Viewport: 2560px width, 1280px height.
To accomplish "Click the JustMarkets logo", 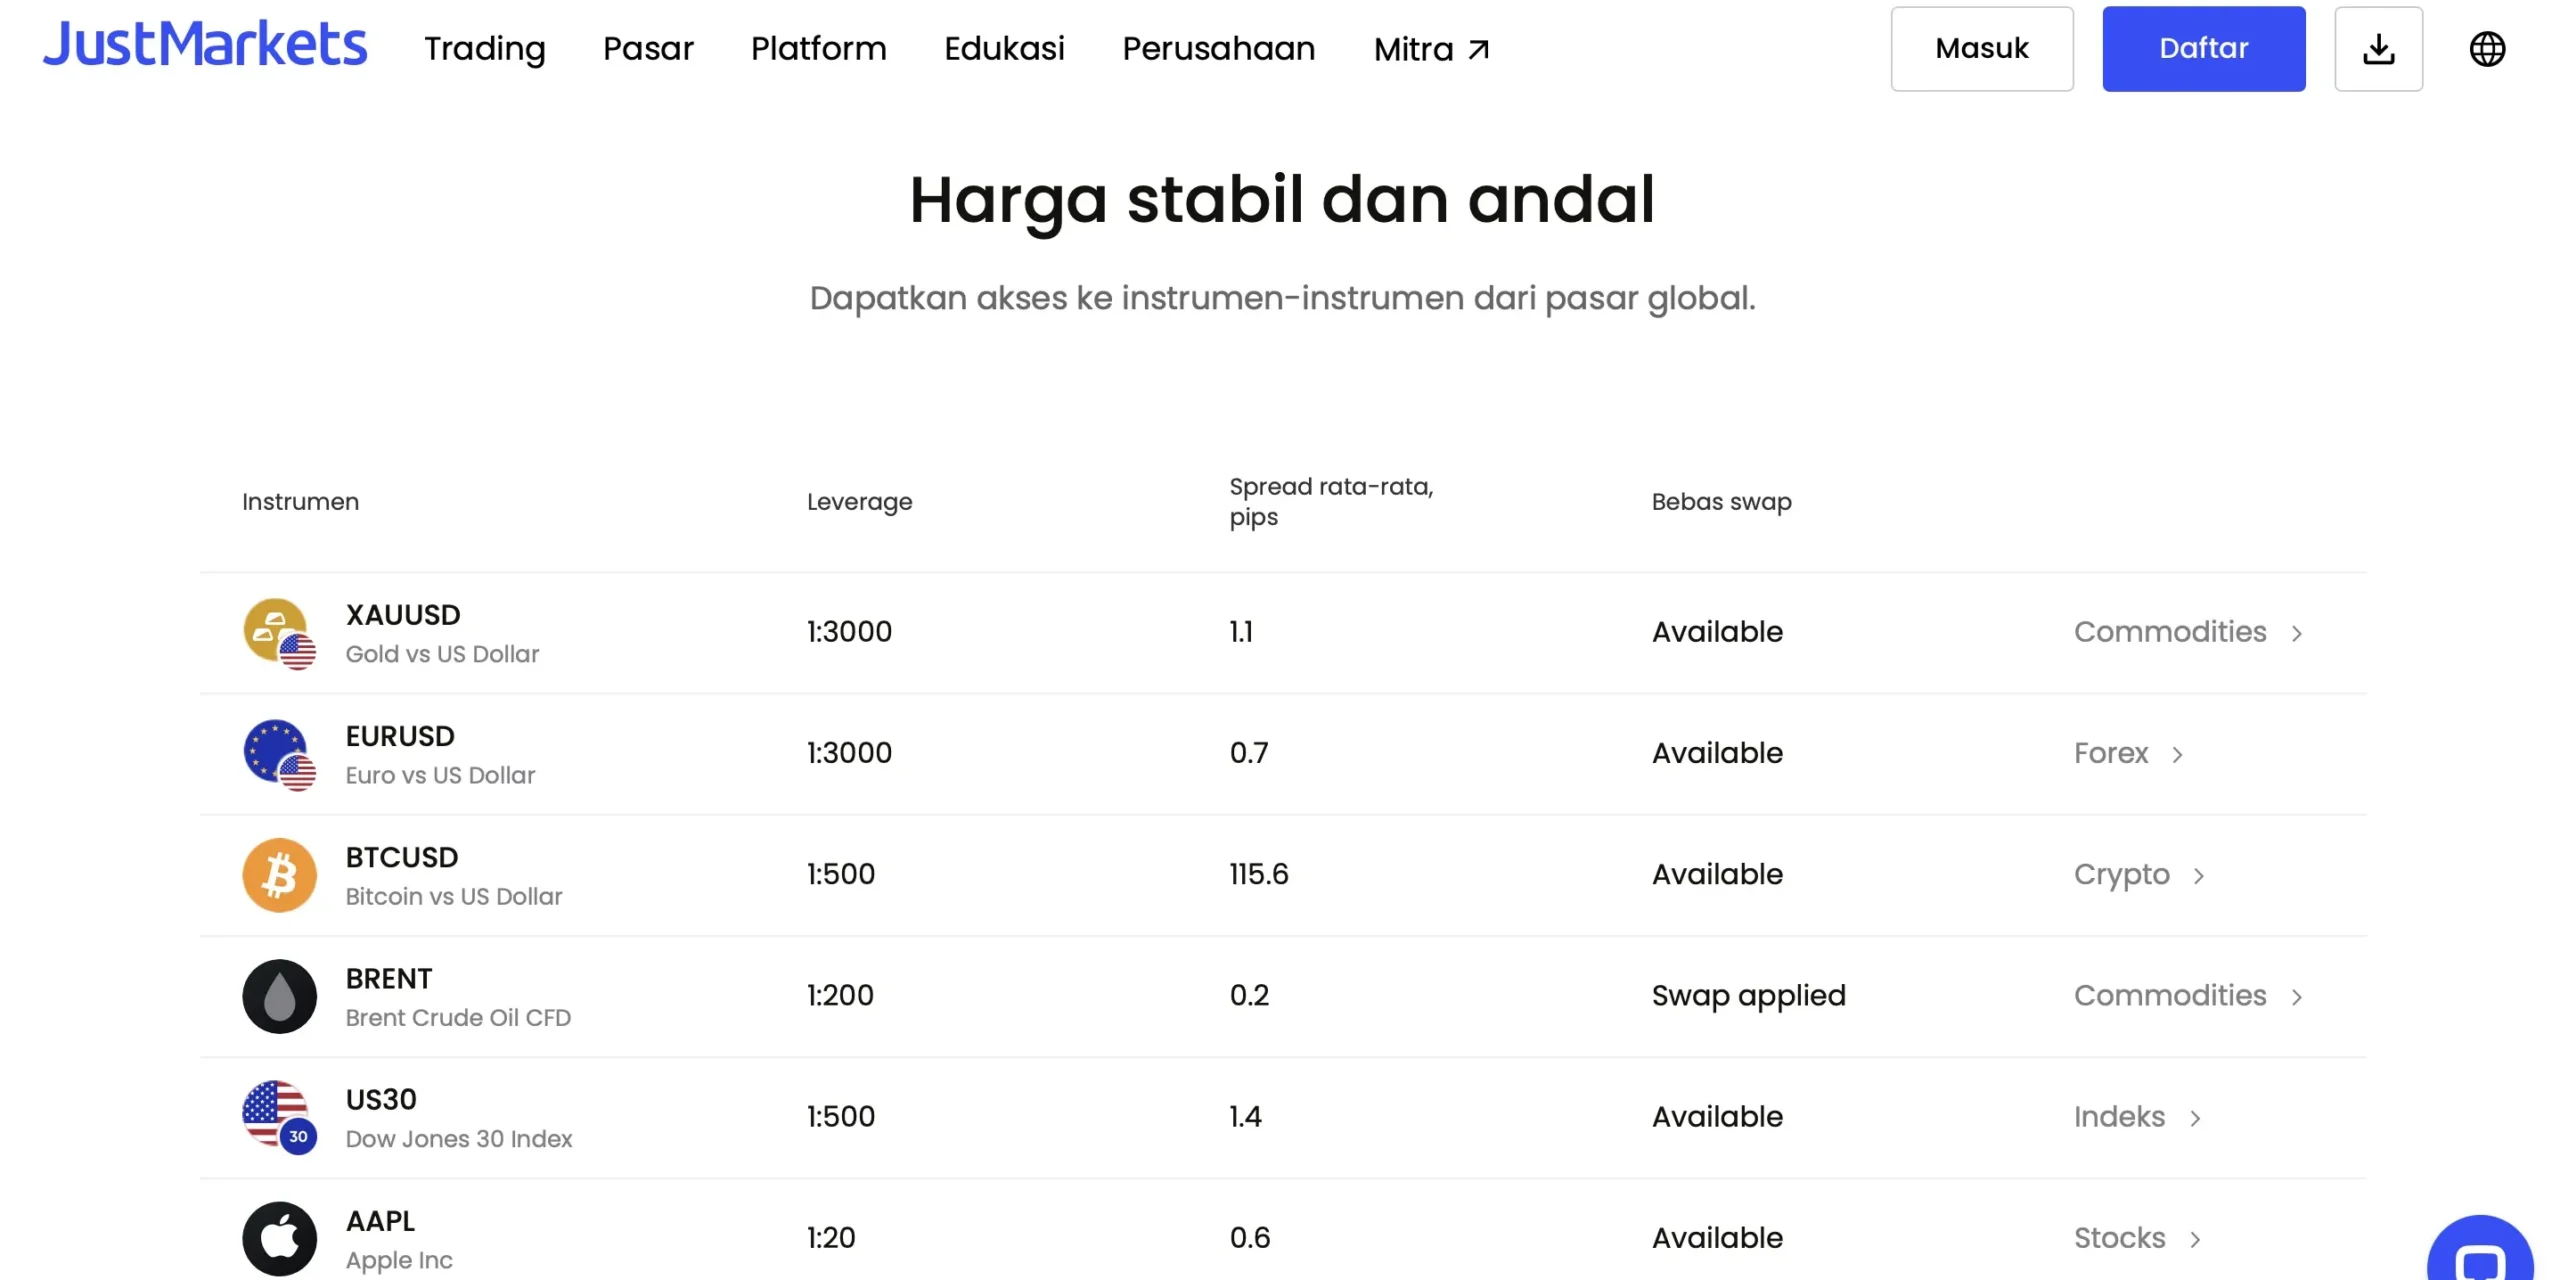I will tap(205, 44).
